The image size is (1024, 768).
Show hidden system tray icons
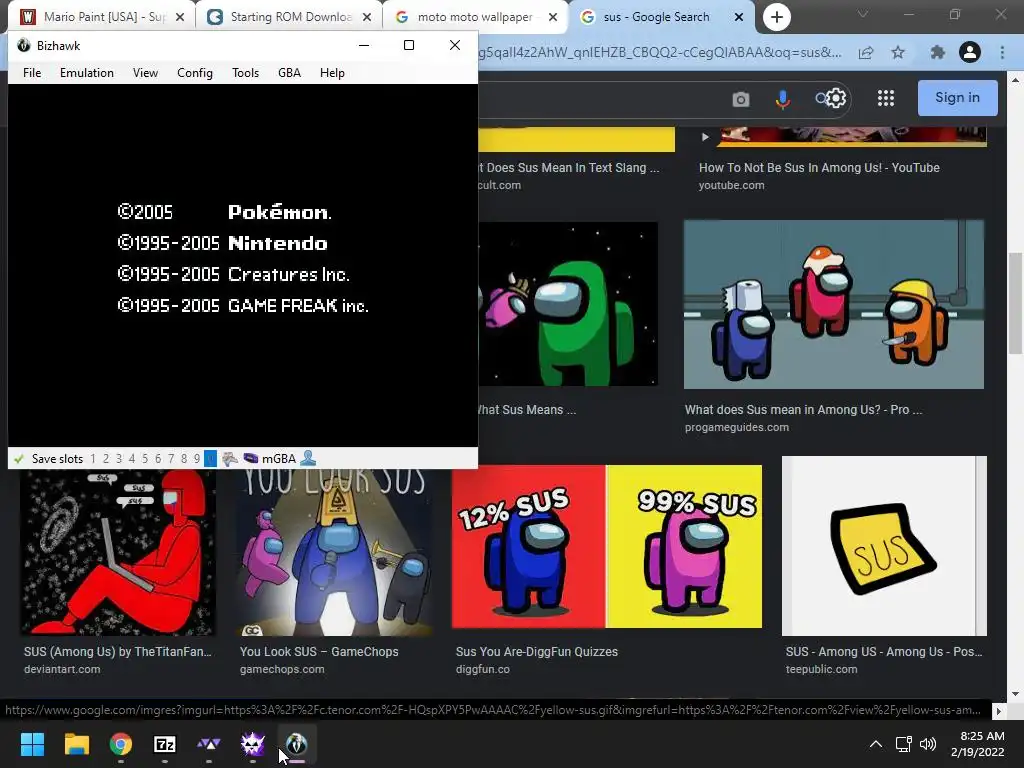click(876, 744)
